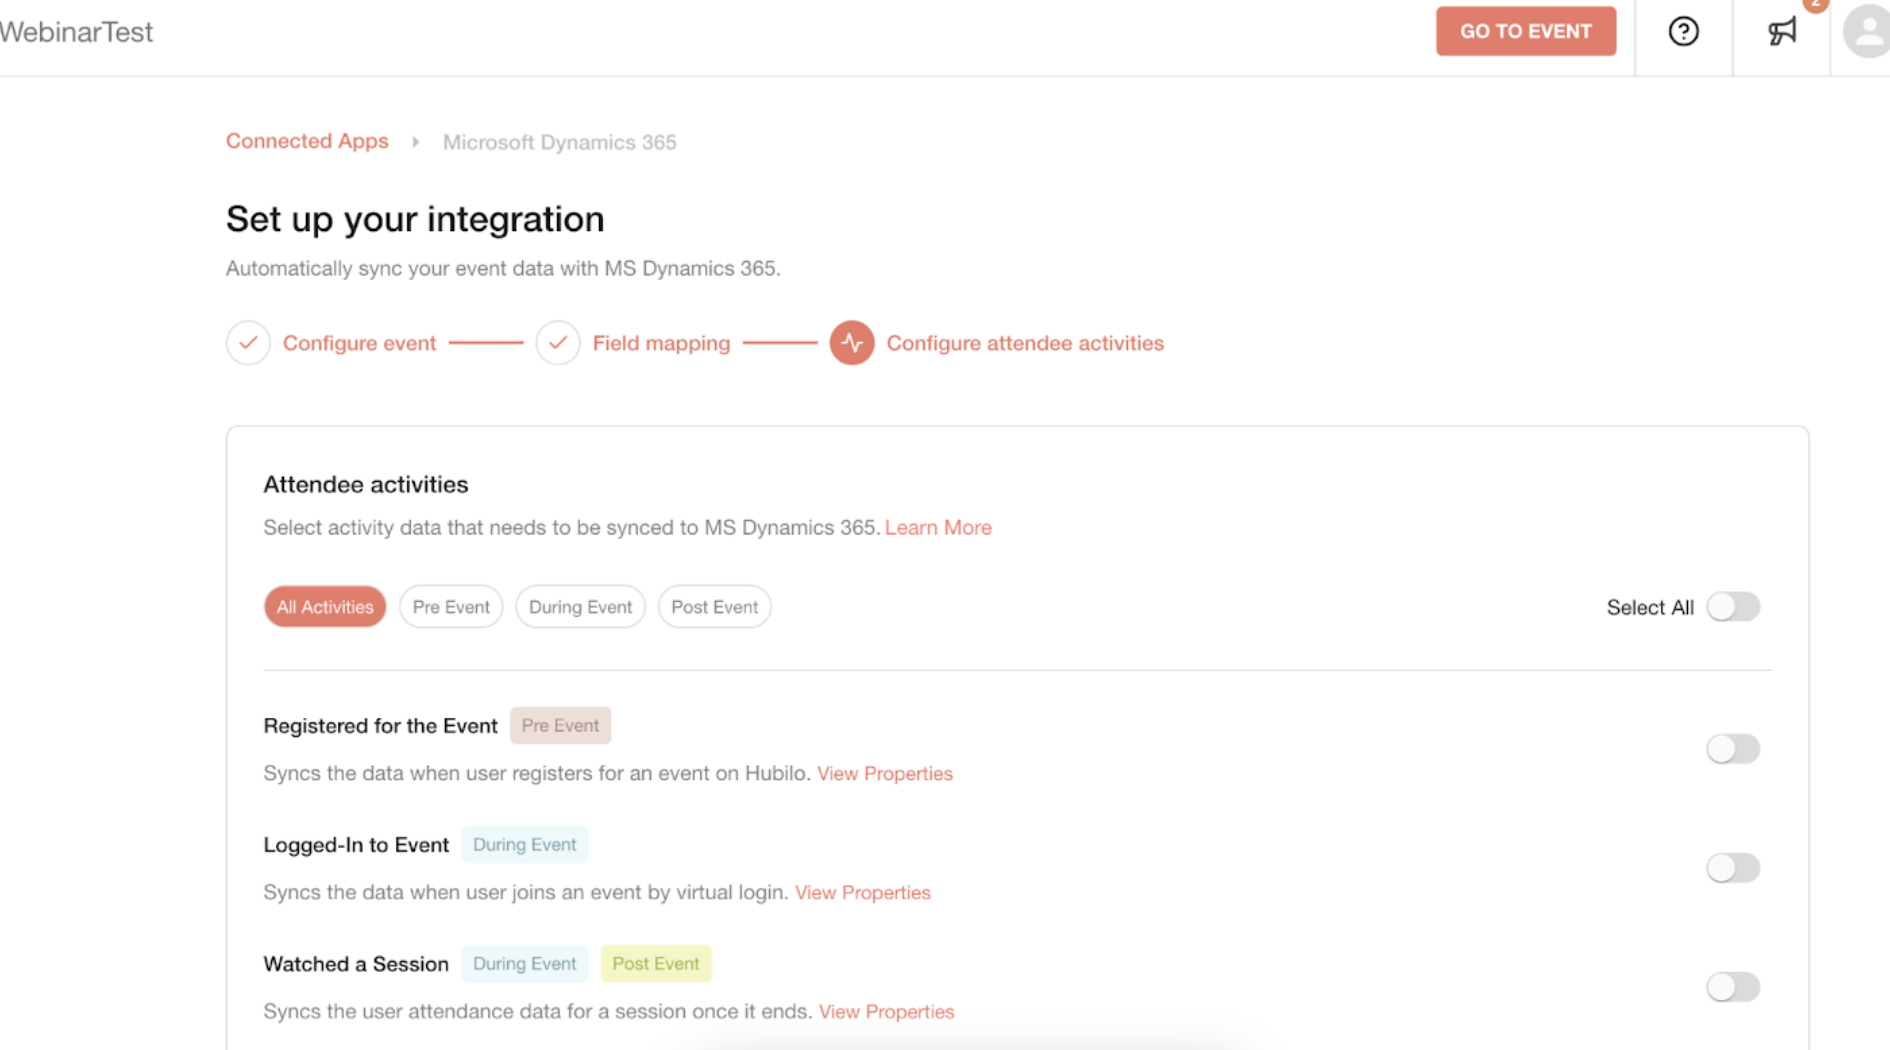Image resolution: width=1890 pixels, height=1050 pixels.
Task: Toggle Registered for the Event sync
Action: [1733, 749]
